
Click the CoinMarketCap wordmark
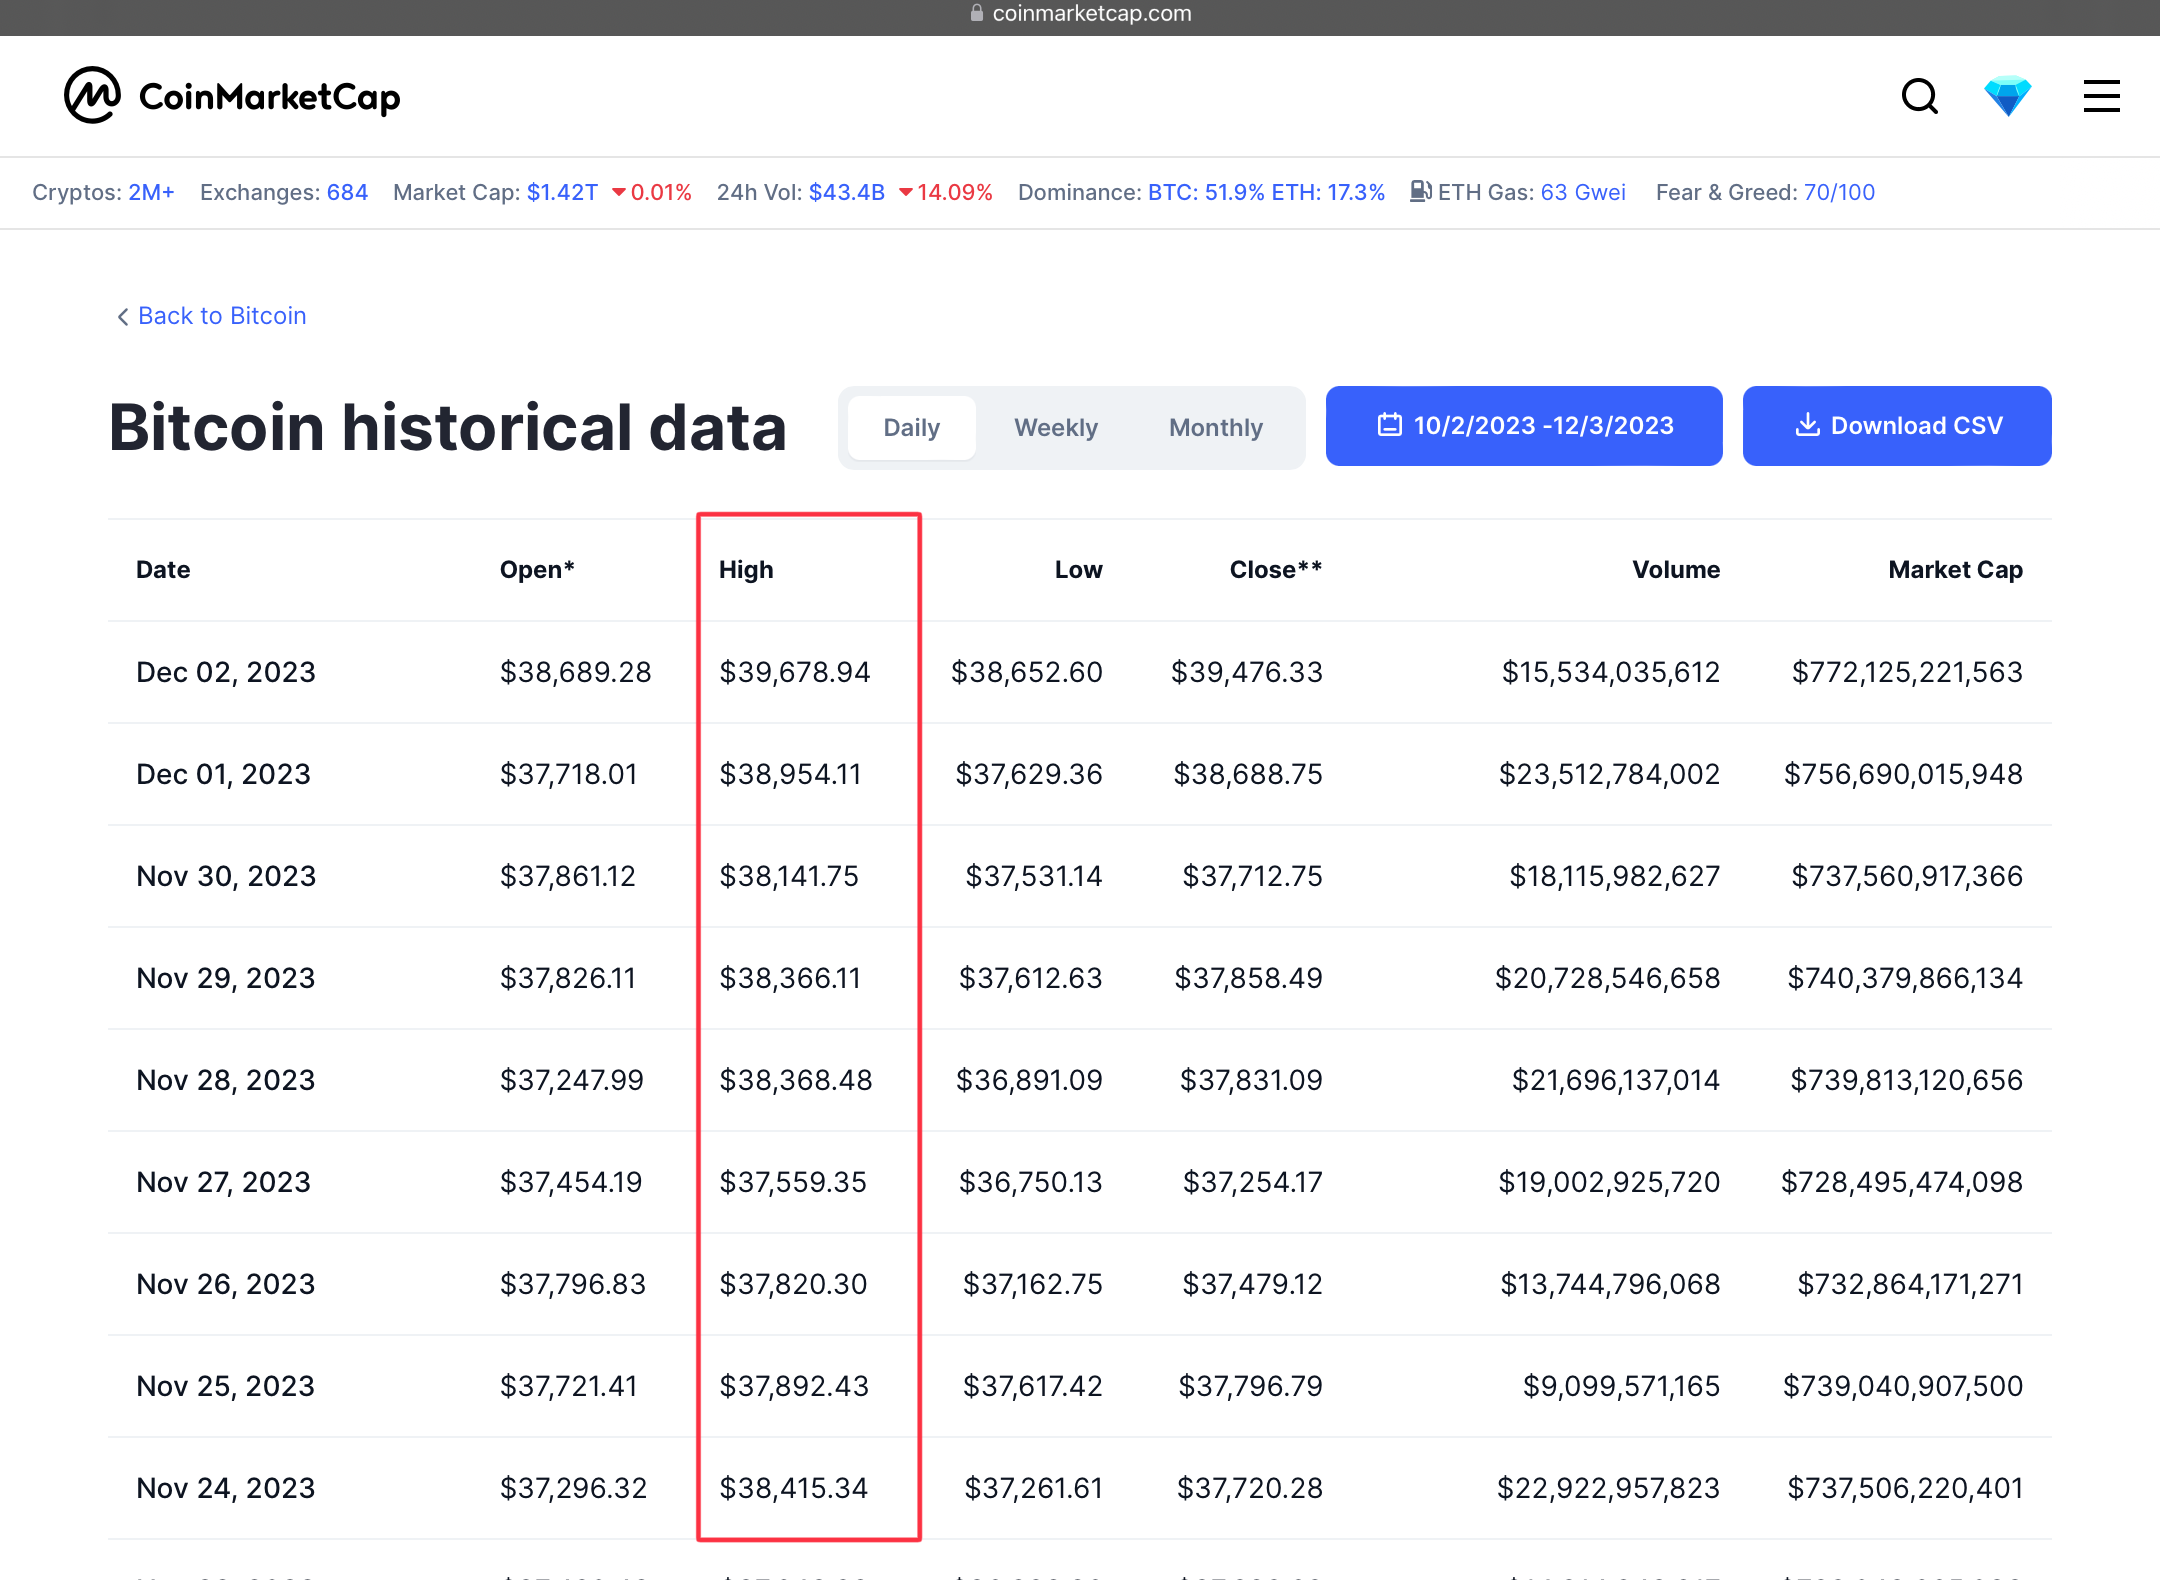269,97
